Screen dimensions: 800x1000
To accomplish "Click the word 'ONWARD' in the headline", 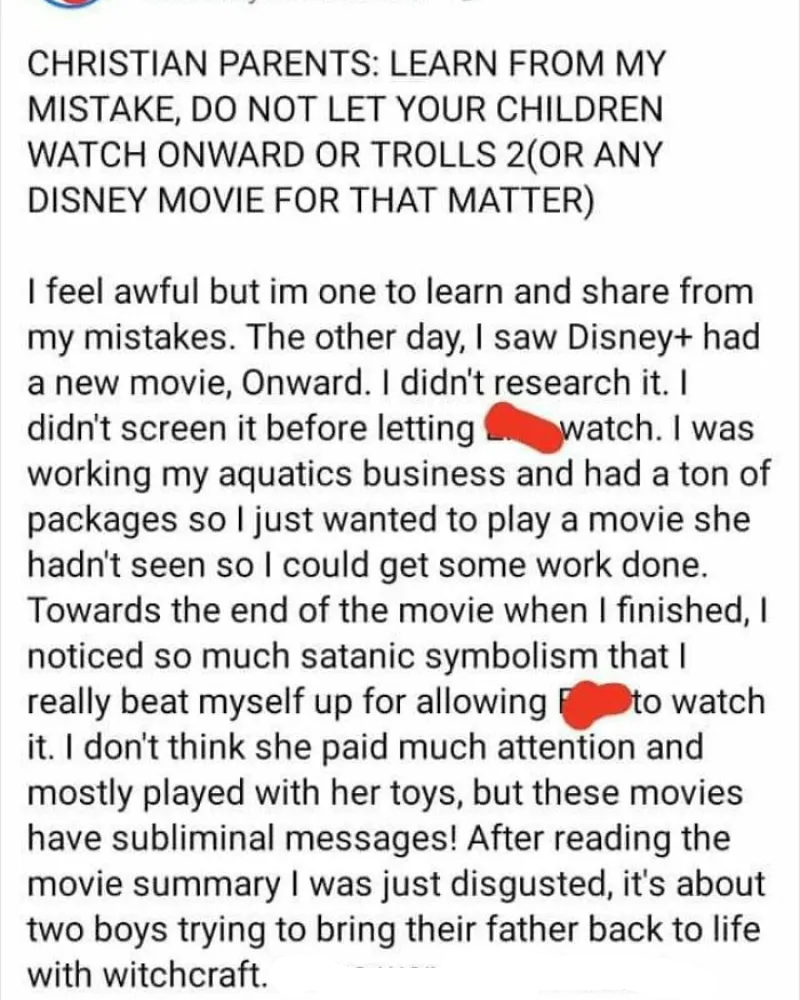I will coord(230,155).
